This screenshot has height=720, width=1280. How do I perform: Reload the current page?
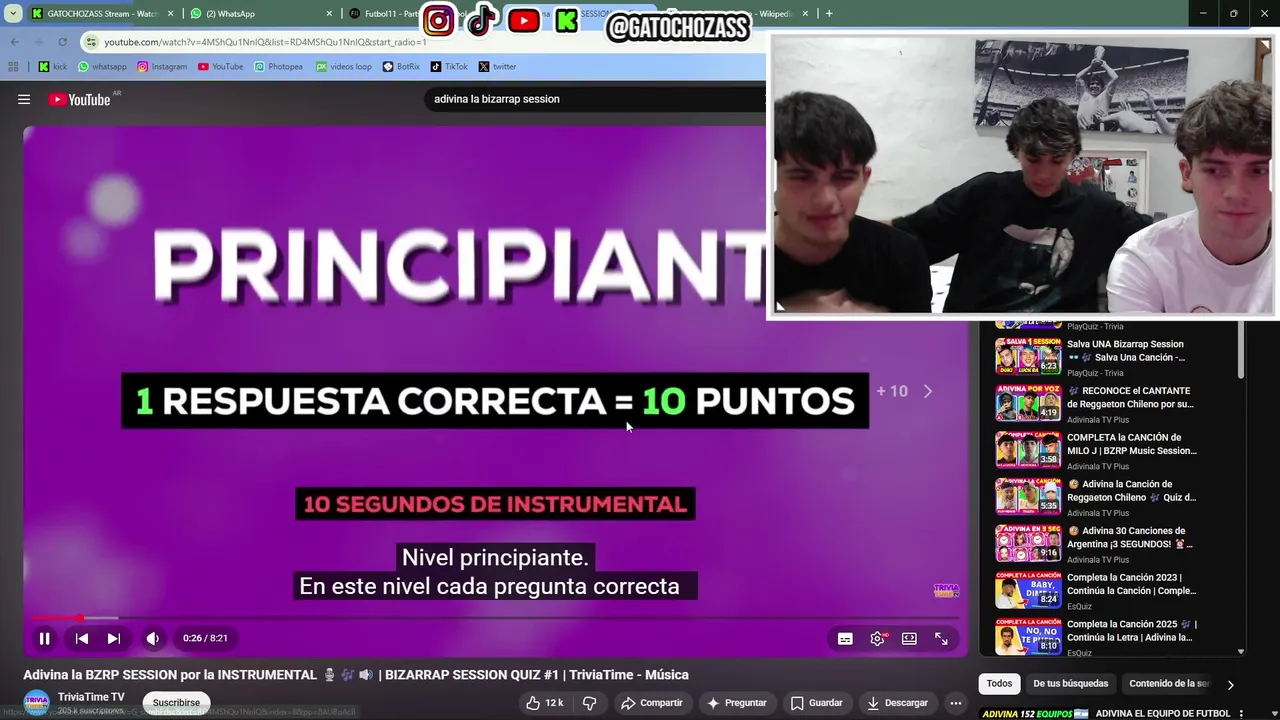pos(62,42)
